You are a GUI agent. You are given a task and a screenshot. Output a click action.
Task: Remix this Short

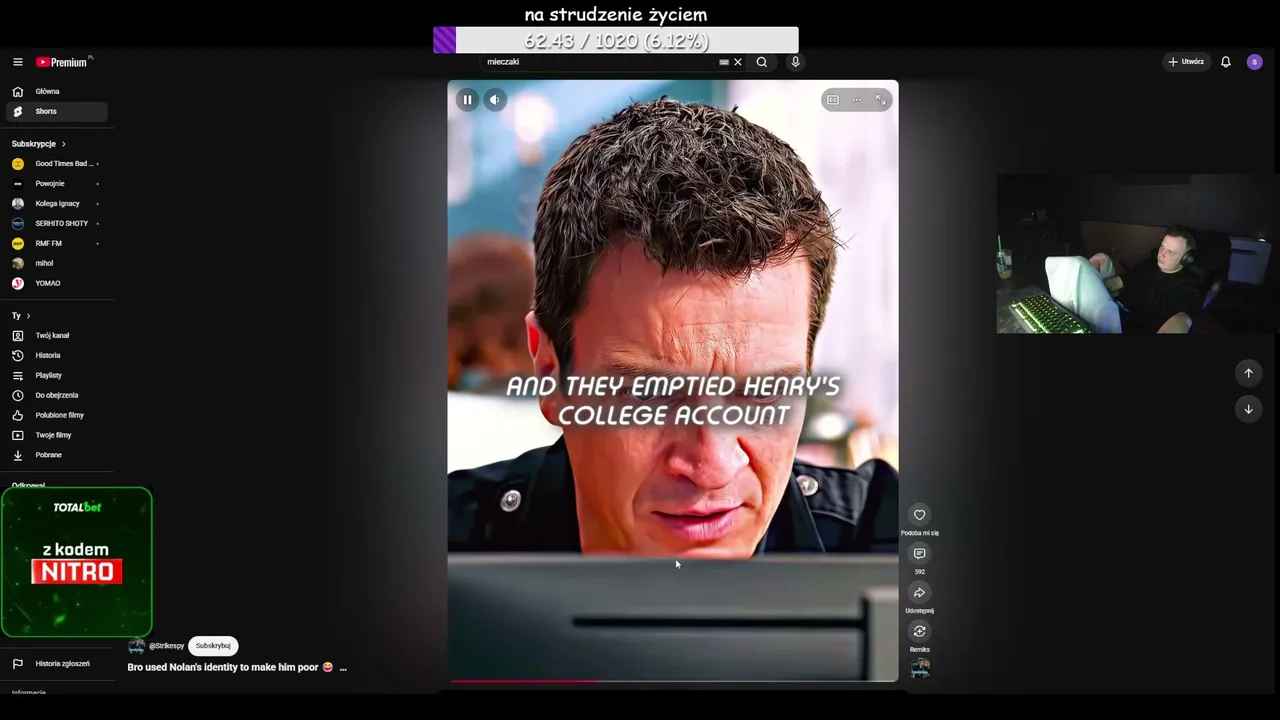pyautogui.click(x=920, y=631)
